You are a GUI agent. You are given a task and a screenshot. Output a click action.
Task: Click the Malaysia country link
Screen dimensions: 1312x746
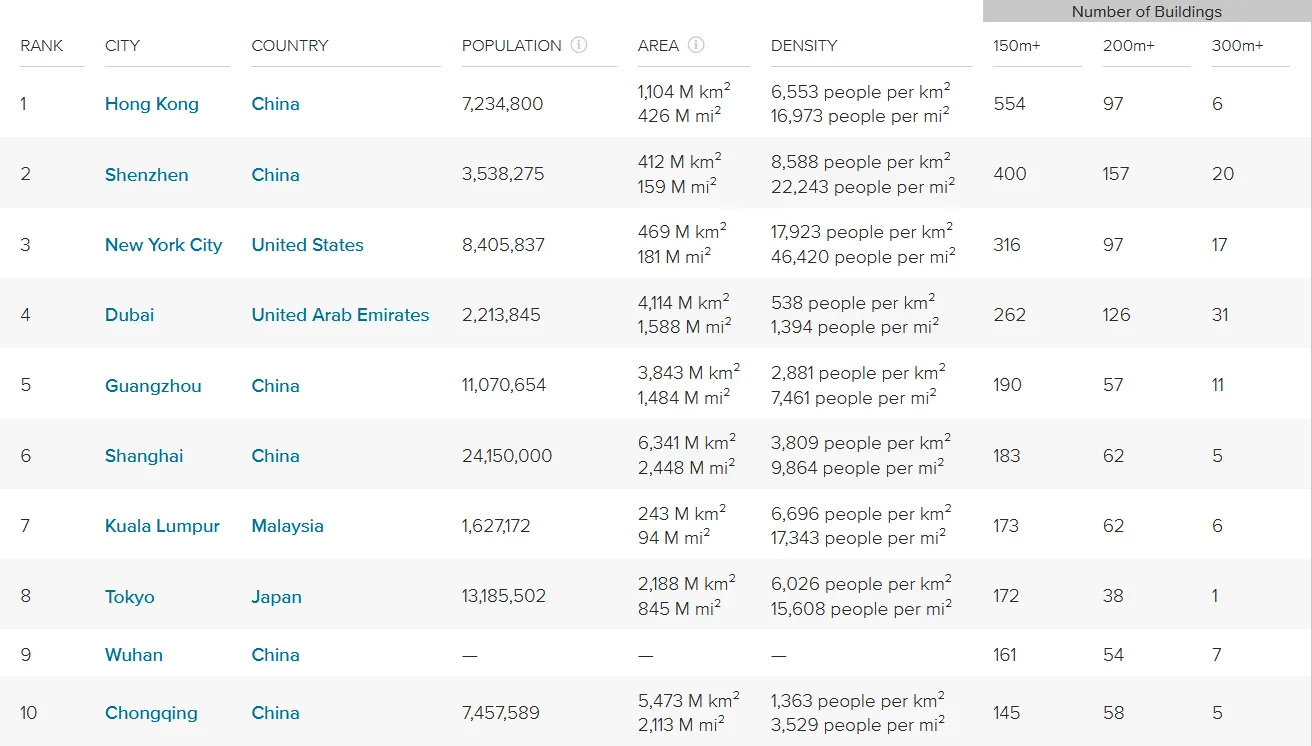(x=288, y=526)
